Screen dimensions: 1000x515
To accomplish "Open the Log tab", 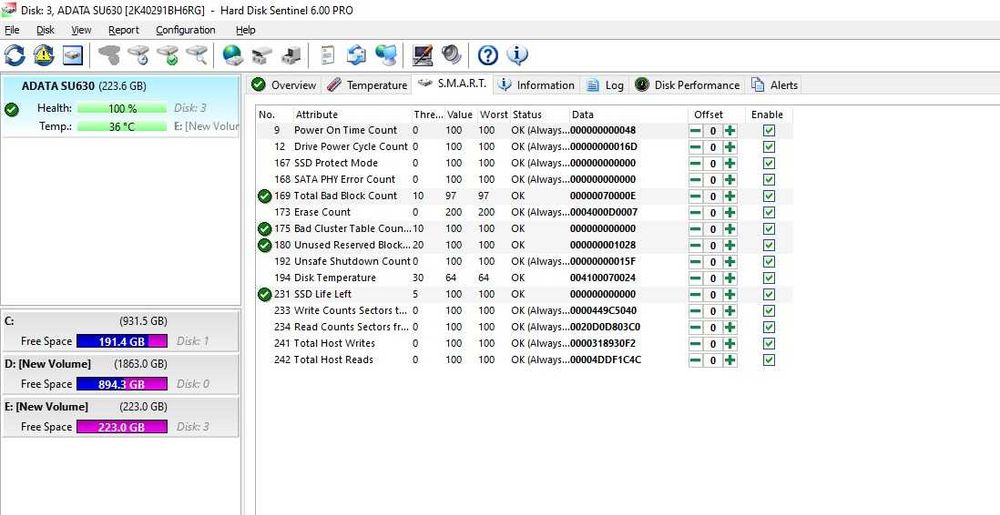I will pyautogui.click(x=605, y=85).
